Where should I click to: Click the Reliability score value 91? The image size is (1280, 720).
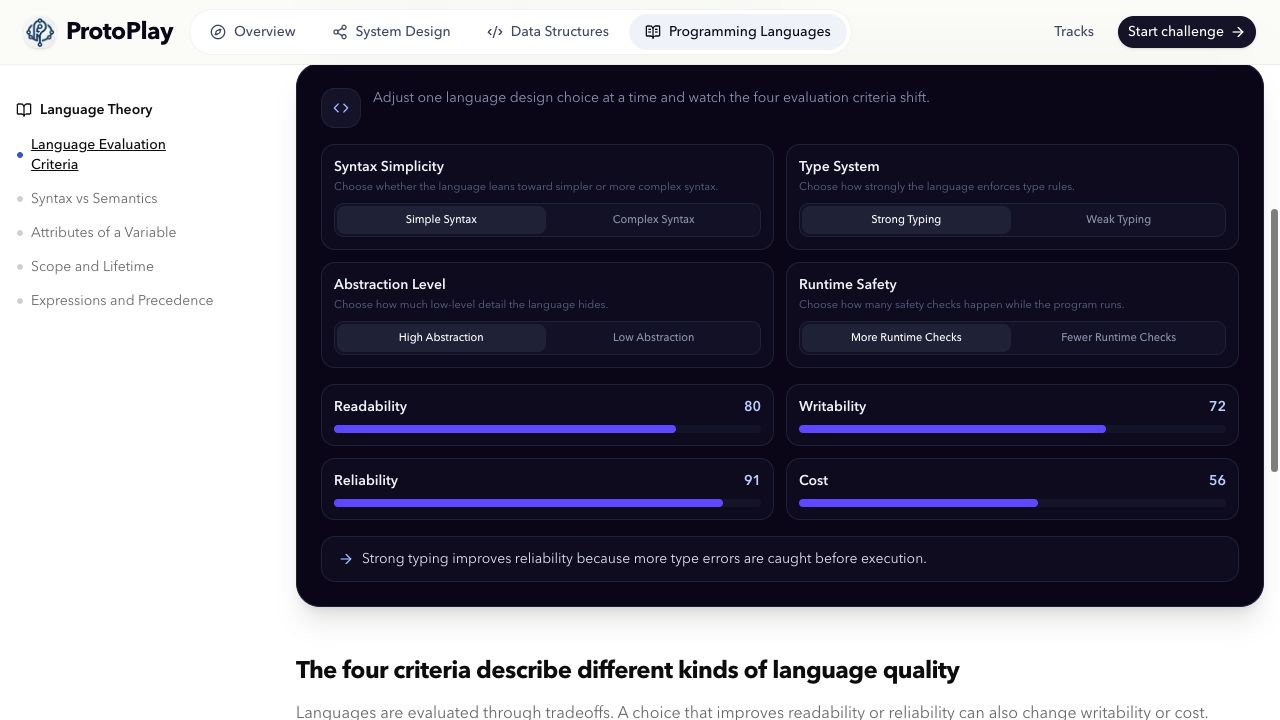[752, 481]
